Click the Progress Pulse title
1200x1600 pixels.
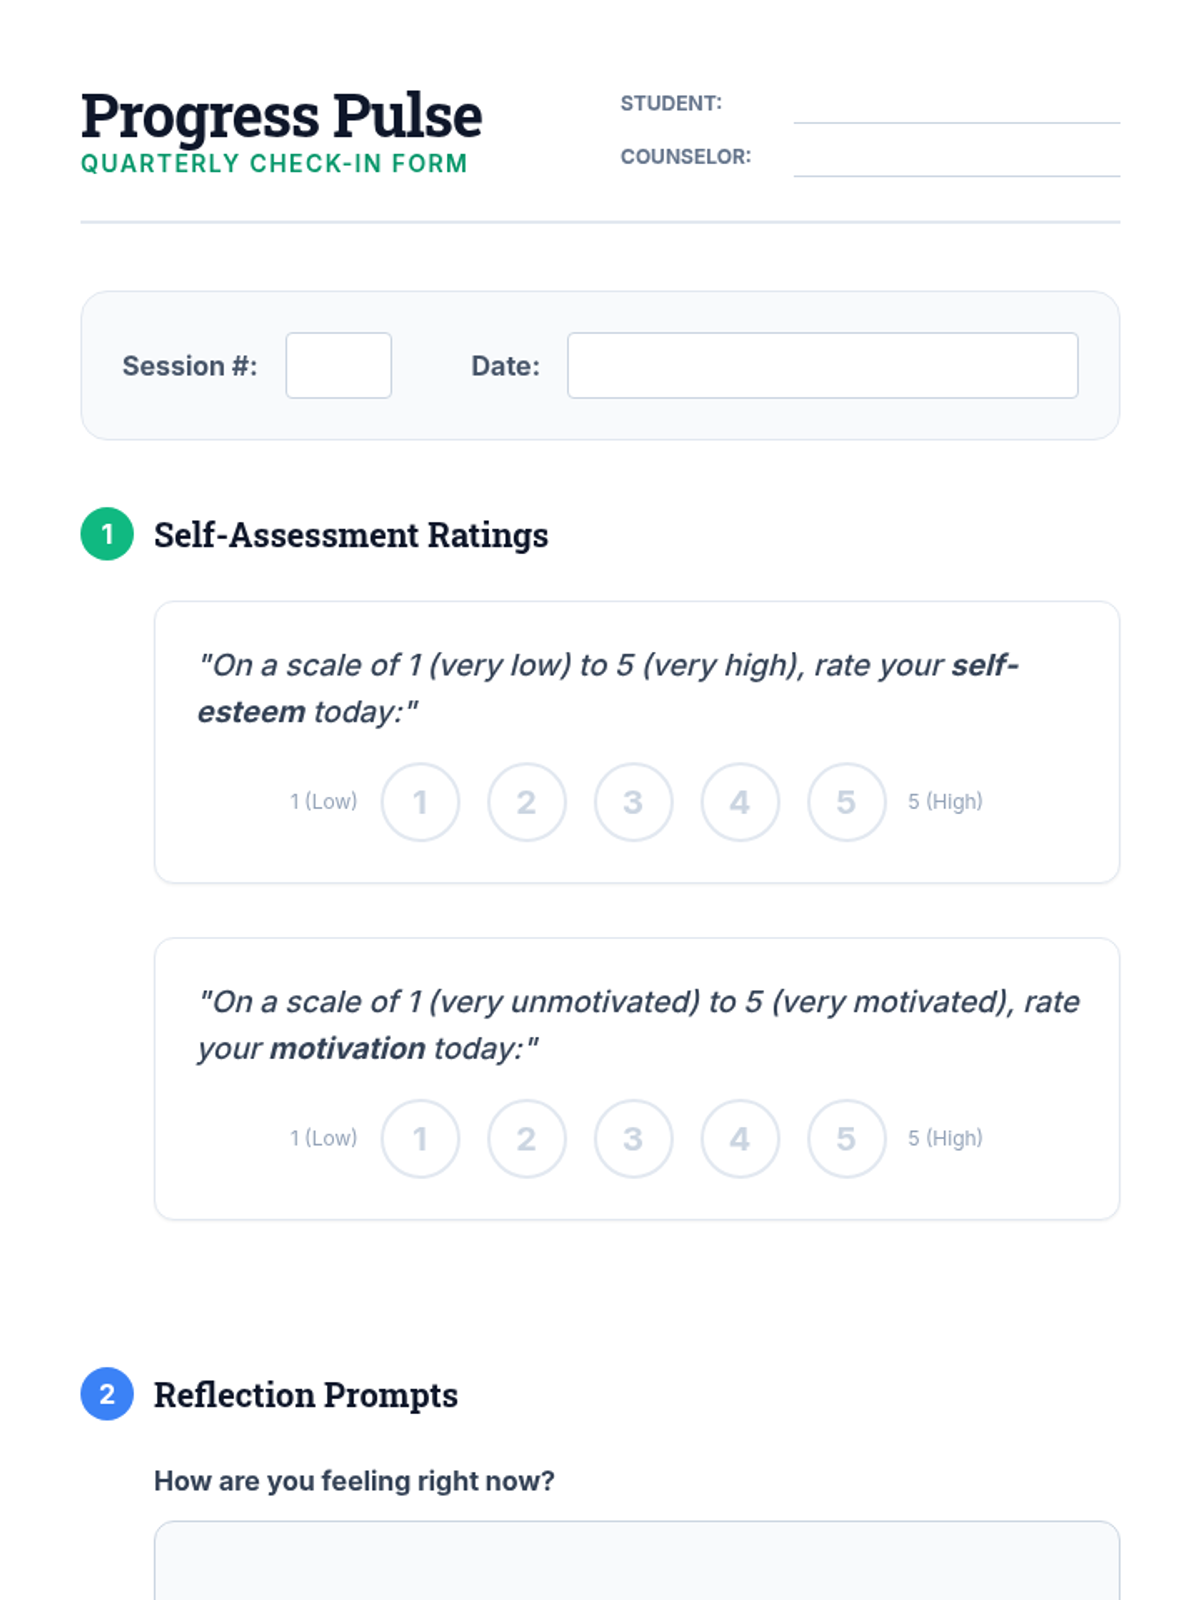pyautogui.click(x=281, y=116)
